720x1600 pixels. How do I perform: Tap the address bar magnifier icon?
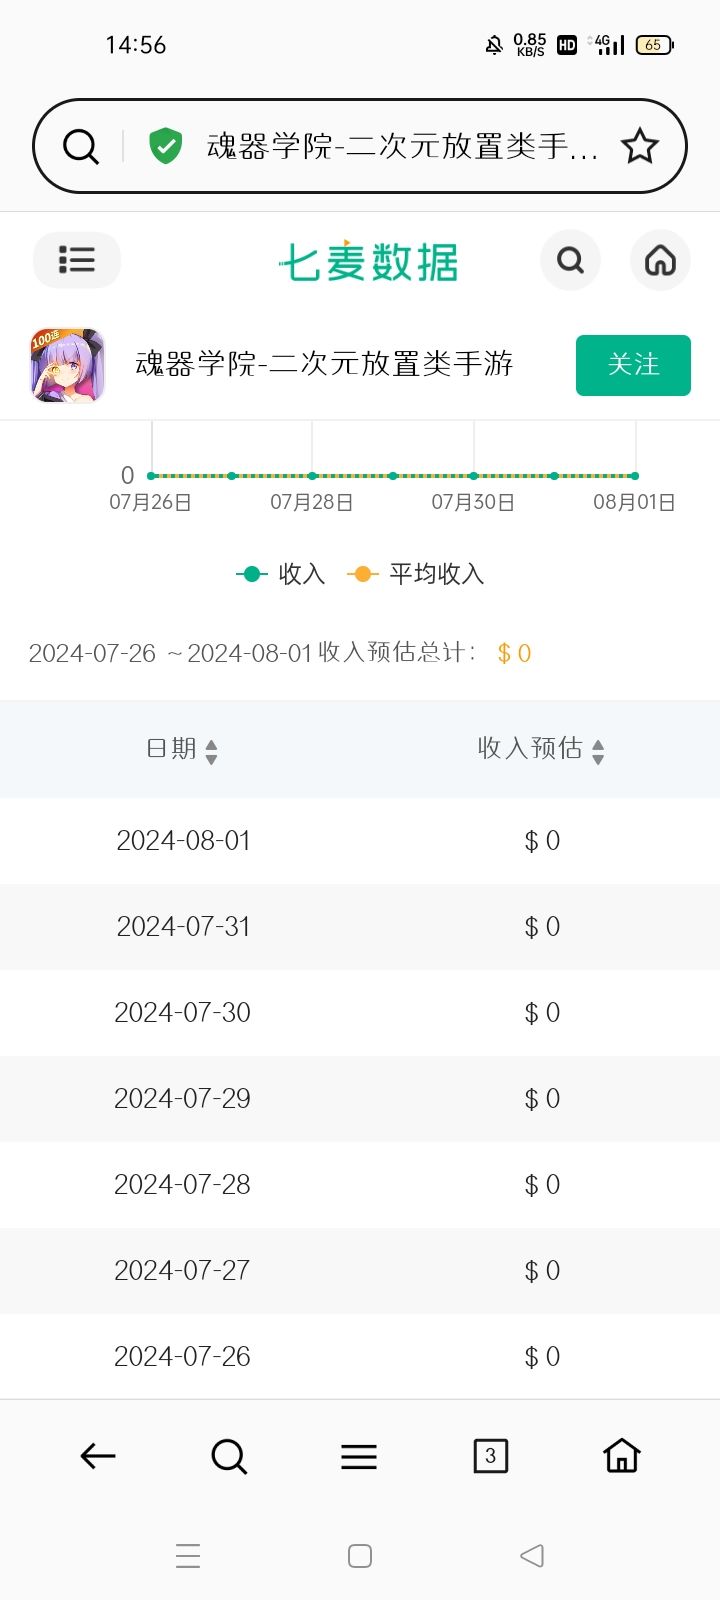(81, 146)
